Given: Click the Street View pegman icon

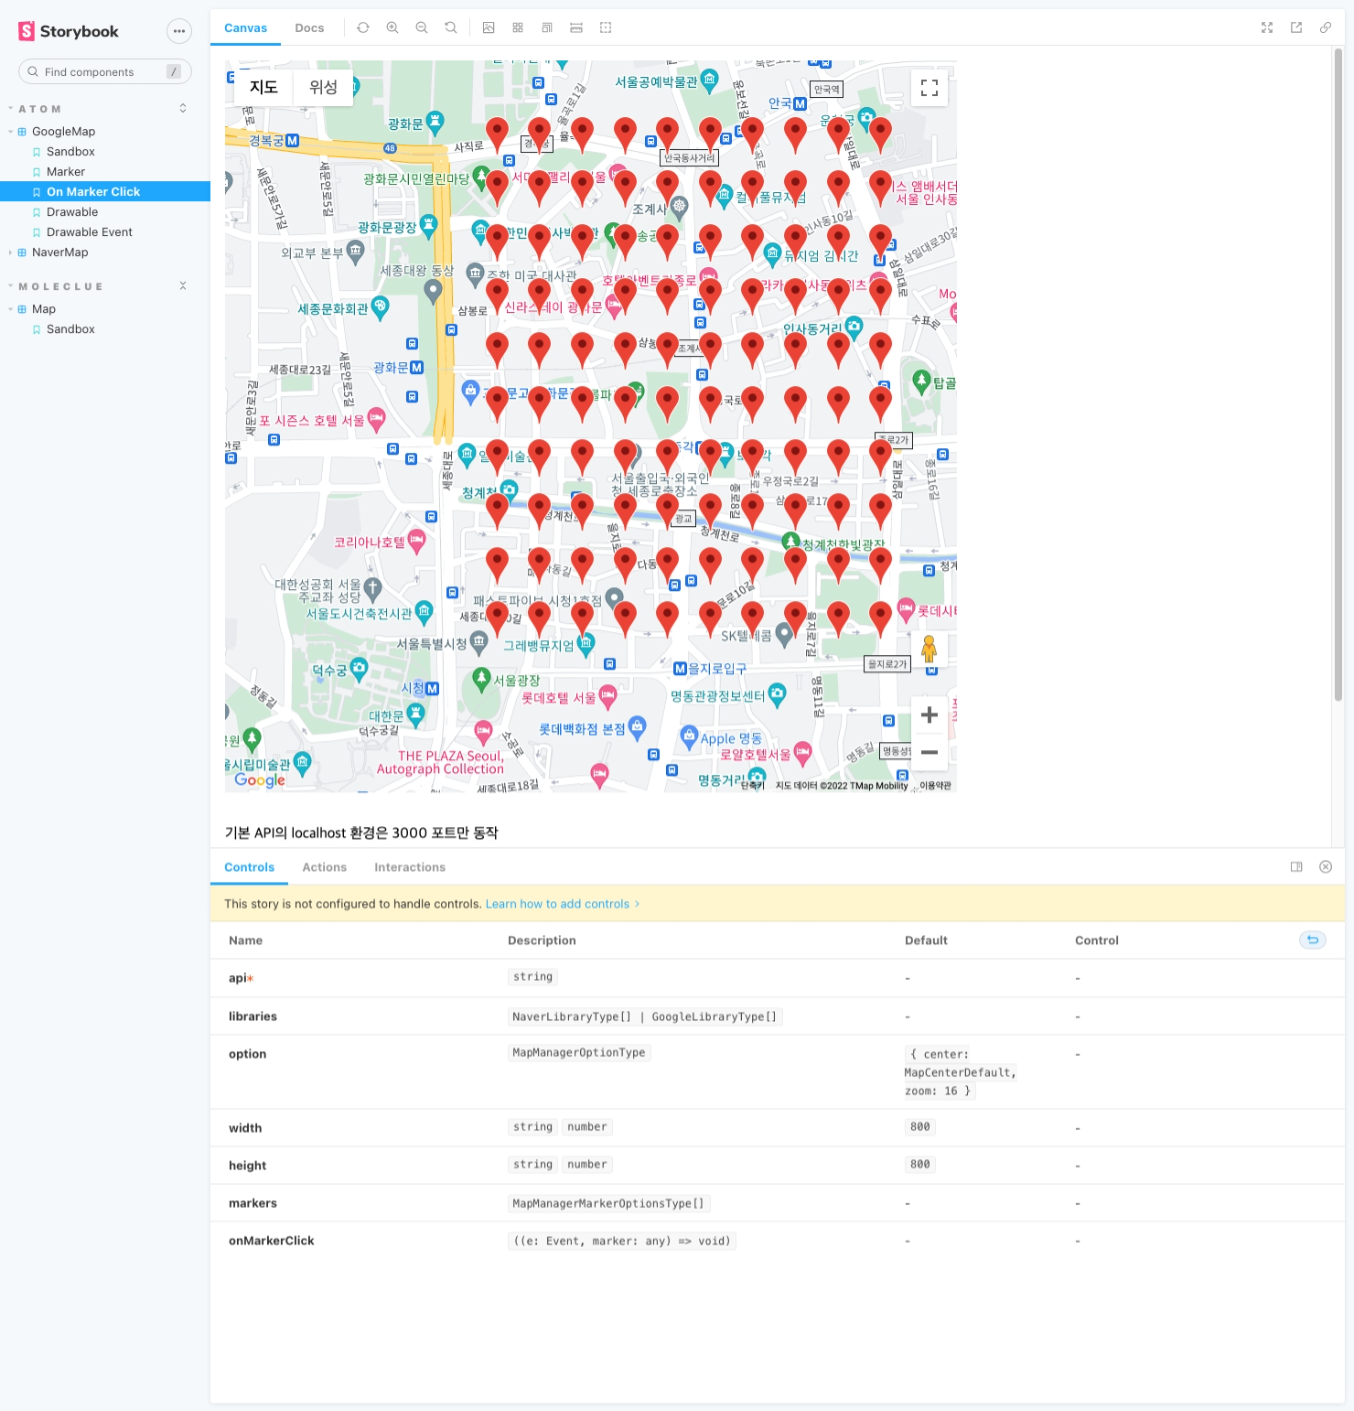Looking at the screenshot, I should click(929, 650).
